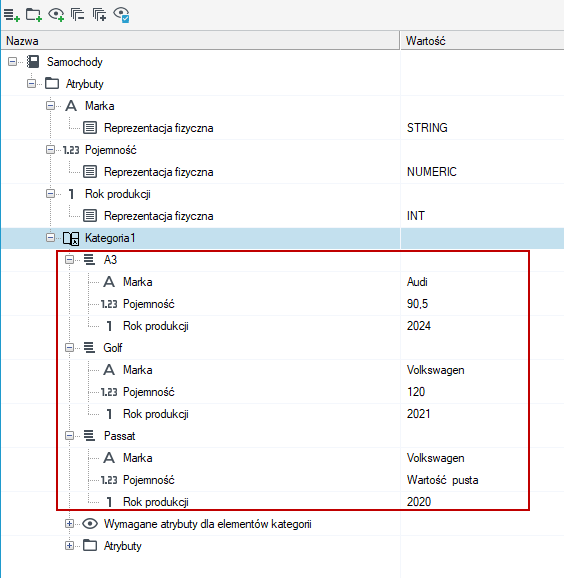Click the NUMERIC value cell
This screenshot has width=564, height=578.
point(431,172)
